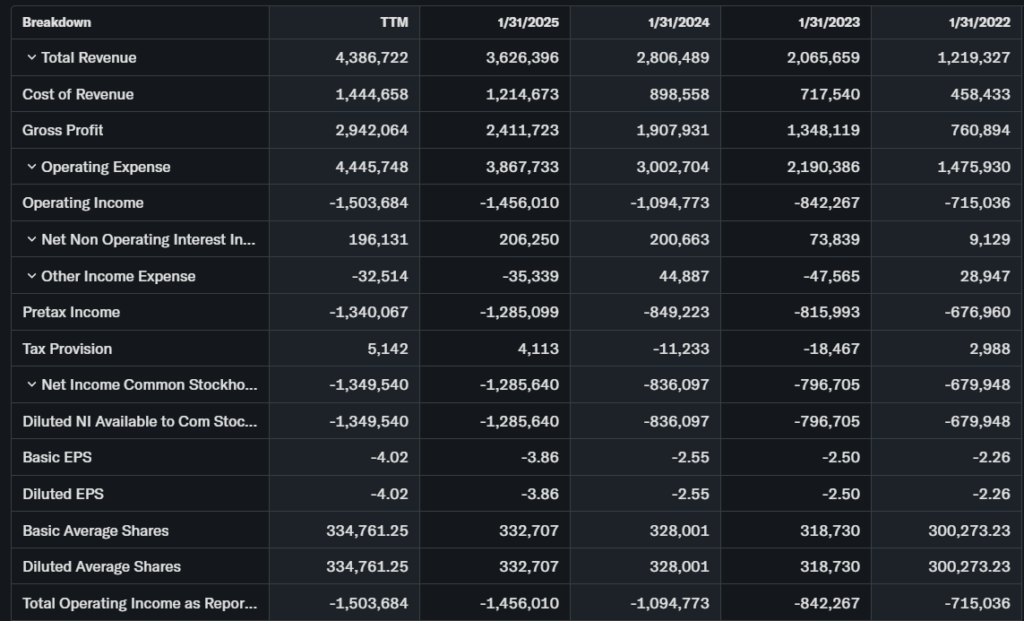Expand Net Non Operating Interest chevron
Image resolution: width=1024 pixels, height=621 pixels.
click(31, 240)
